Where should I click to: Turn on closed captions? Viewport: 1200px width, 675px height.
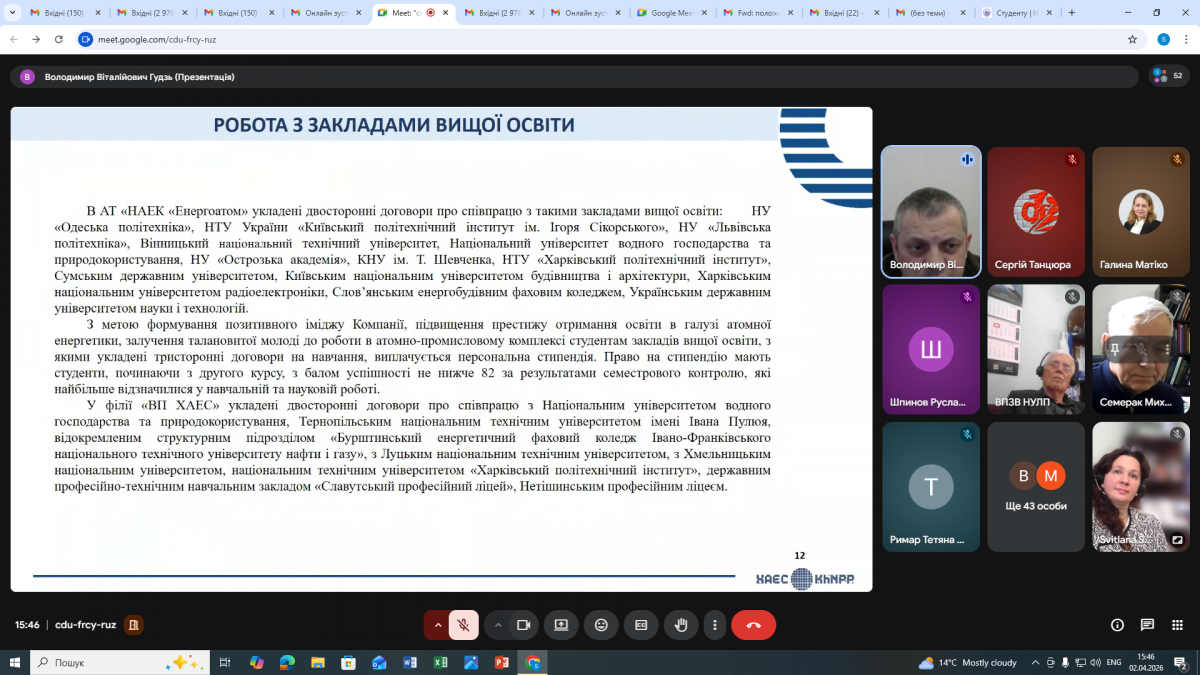click(641, 625)
